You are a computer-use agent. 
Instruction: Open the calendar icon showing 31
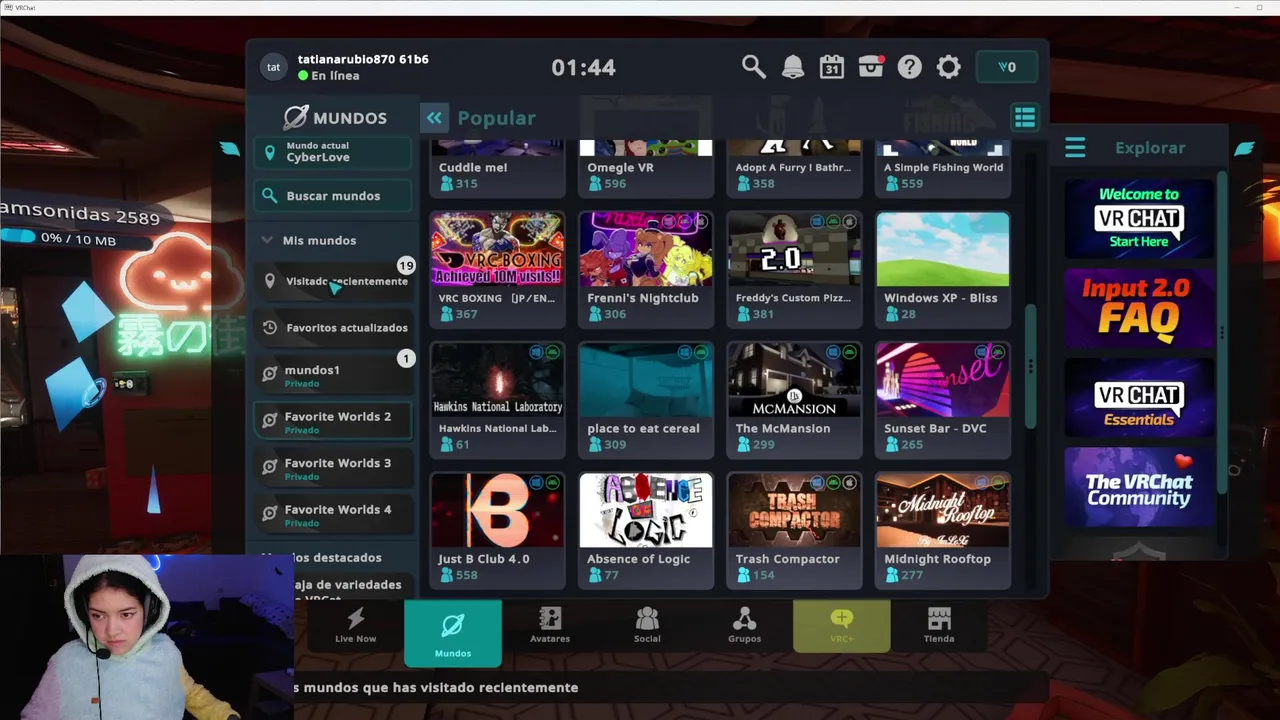tap(831, 67)
